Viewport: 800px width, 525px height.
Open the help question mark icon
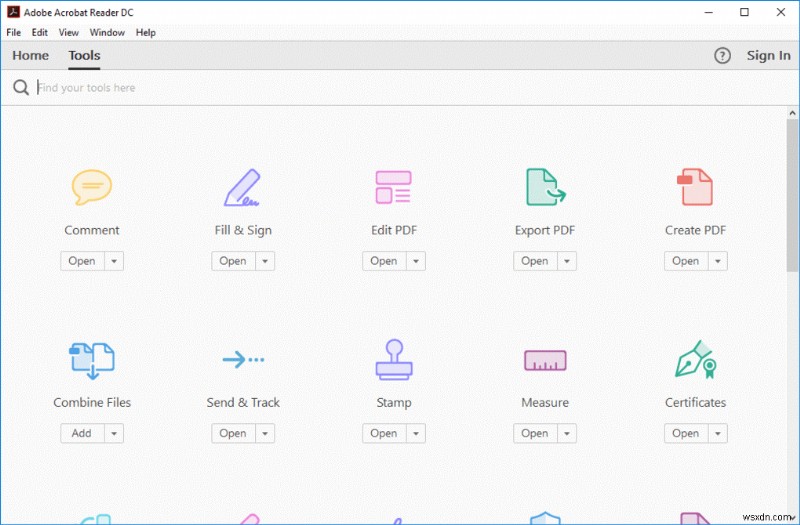click(723, 56)
